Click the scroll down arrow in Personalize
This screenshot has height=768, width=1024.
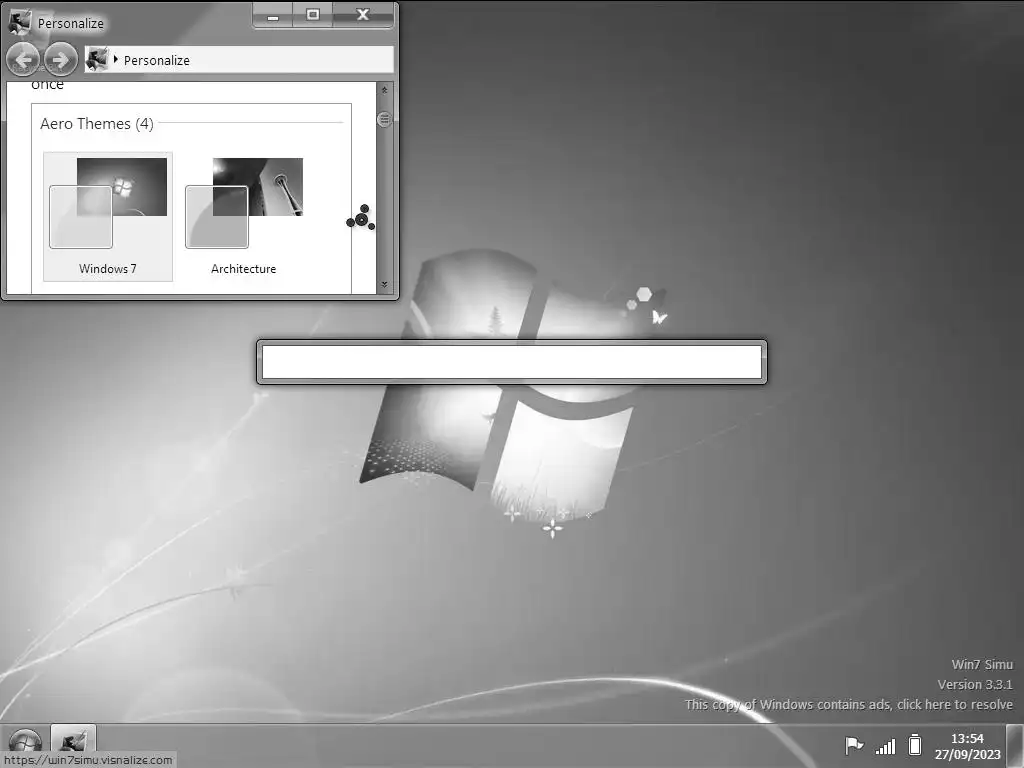[385, 284]
